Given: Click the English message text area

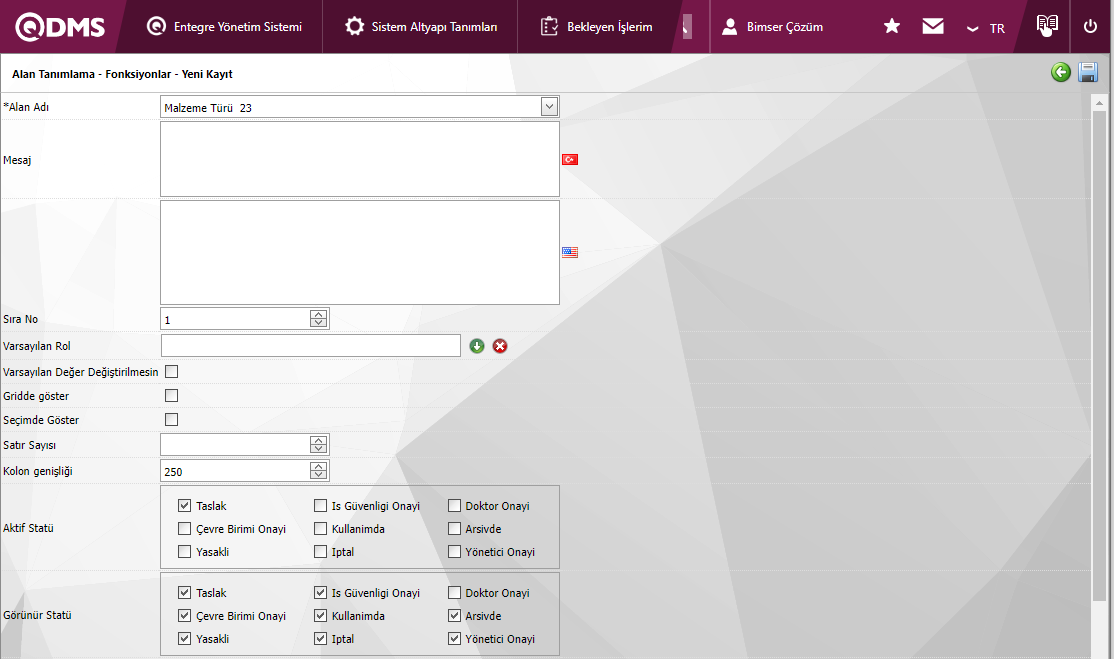Looking at the screenshot, I should point(359,252).
